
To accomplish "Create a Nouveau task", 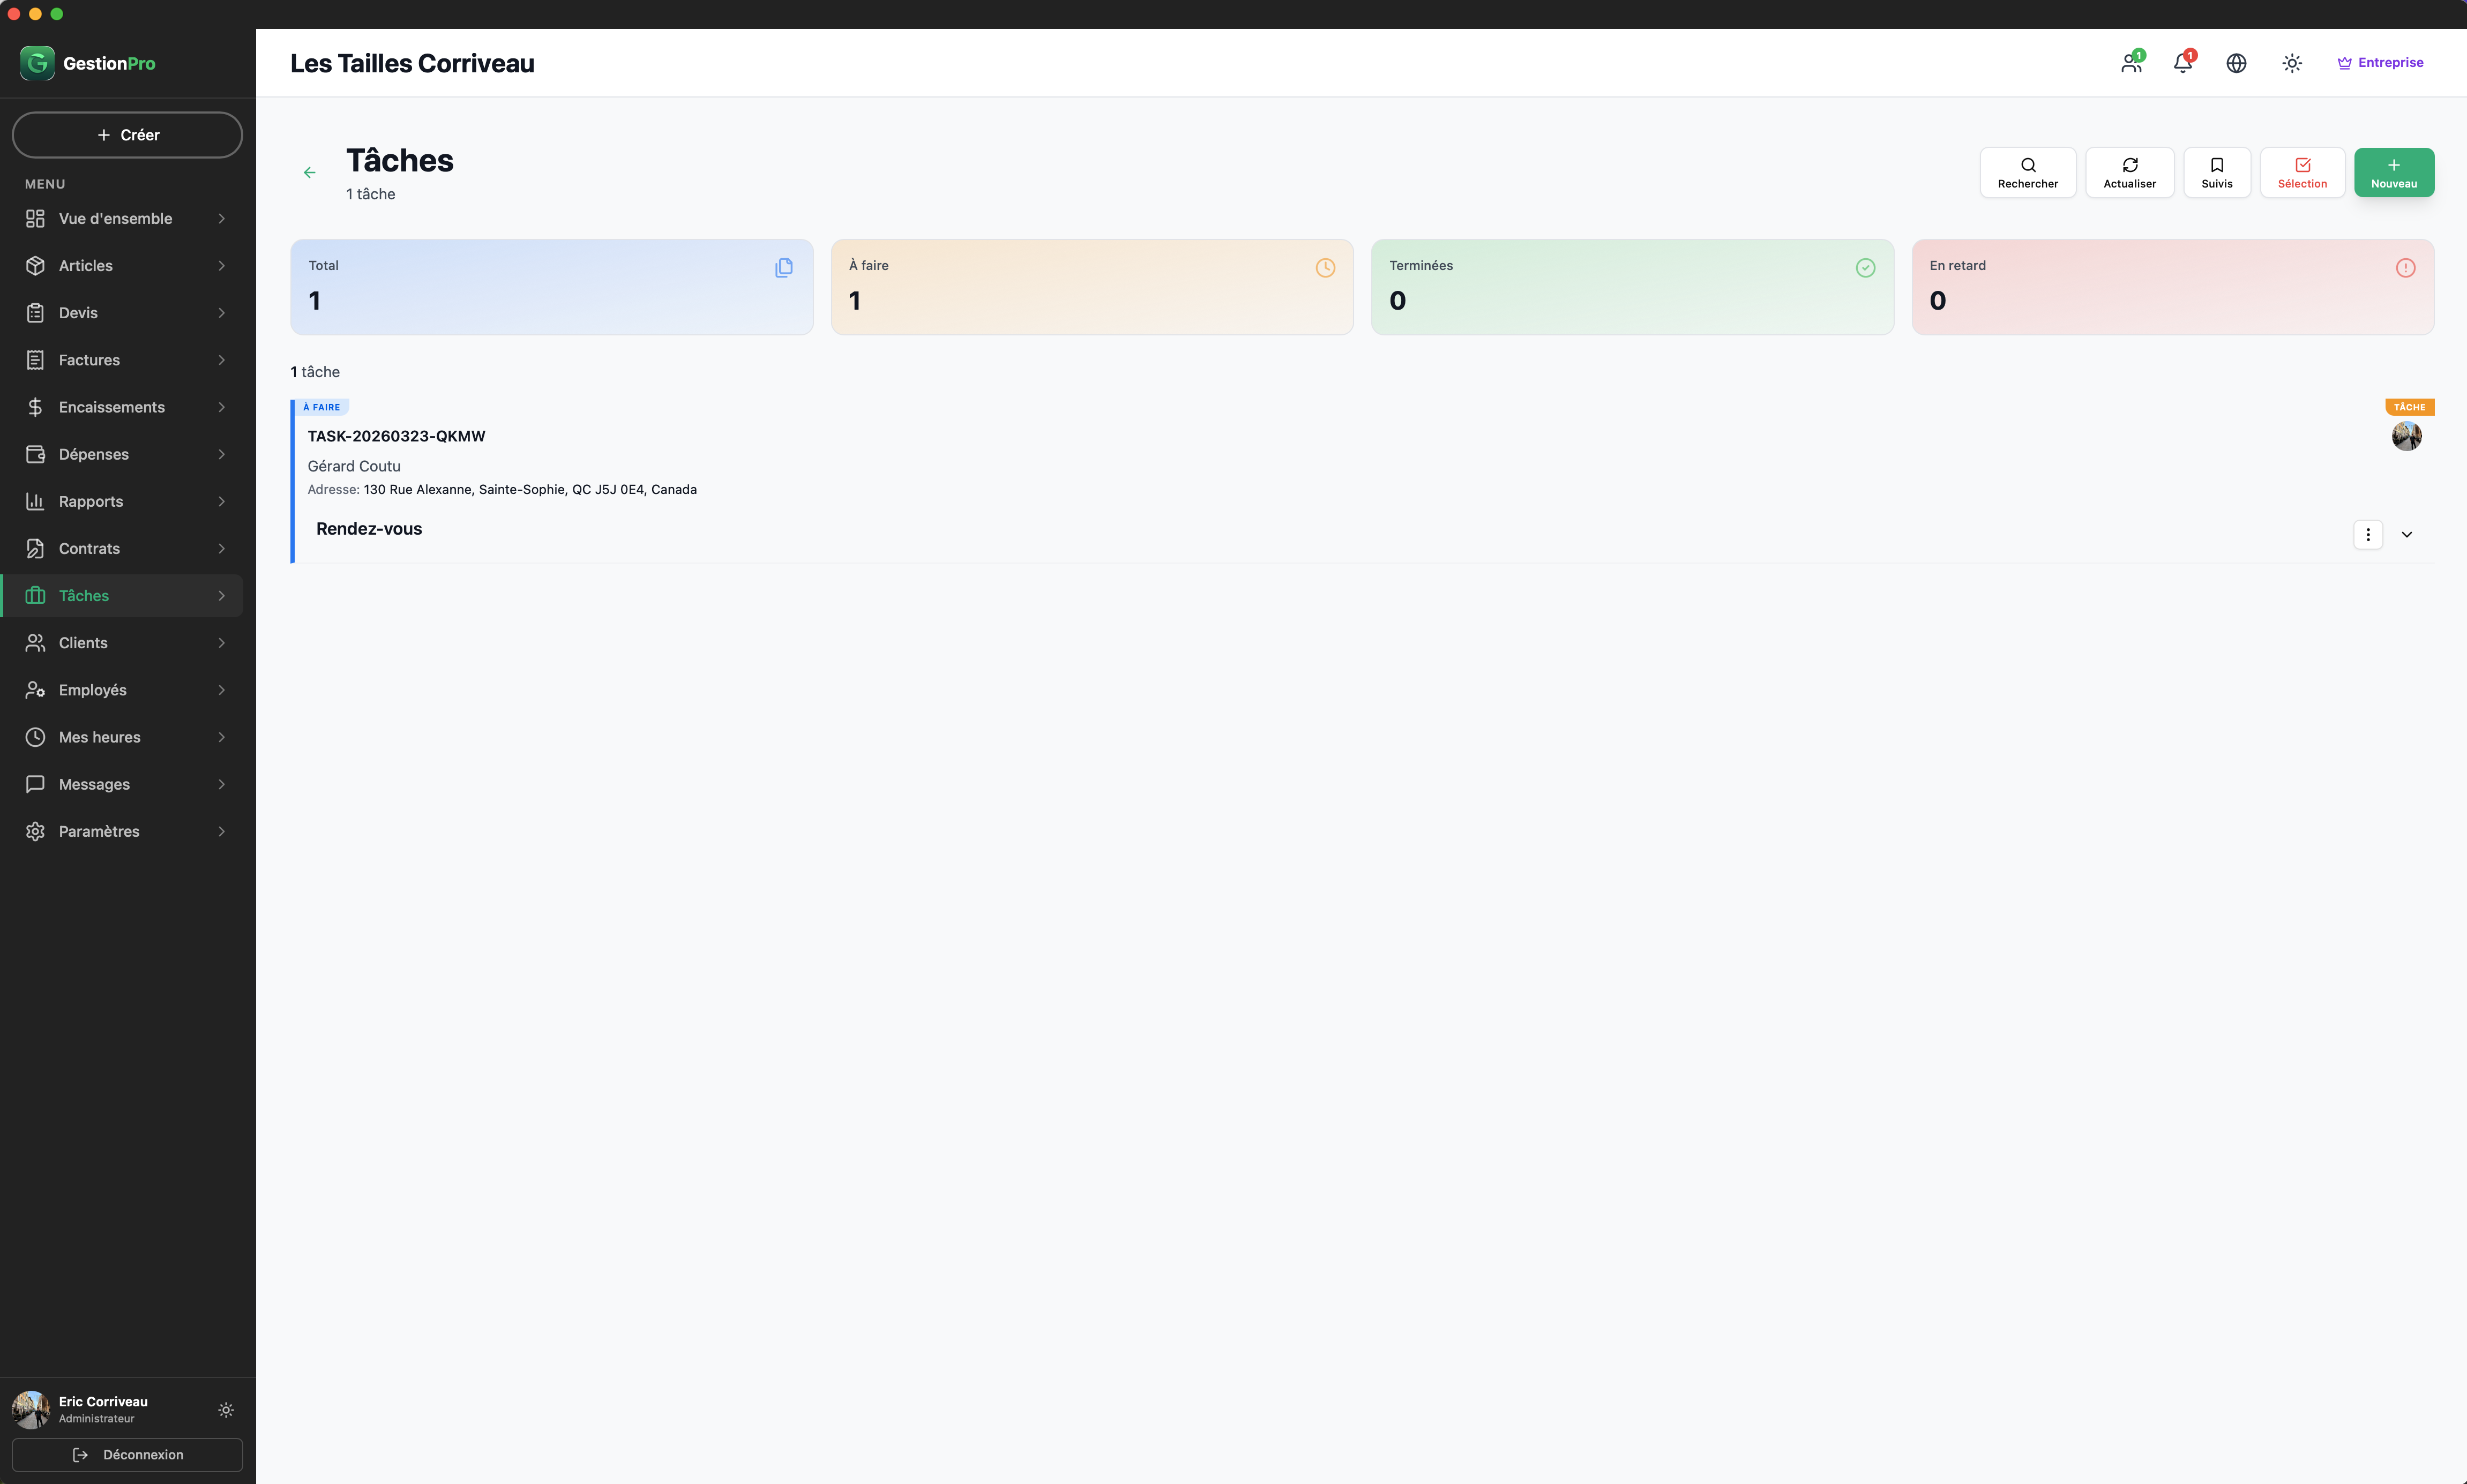I will (x=2393, y=173).
